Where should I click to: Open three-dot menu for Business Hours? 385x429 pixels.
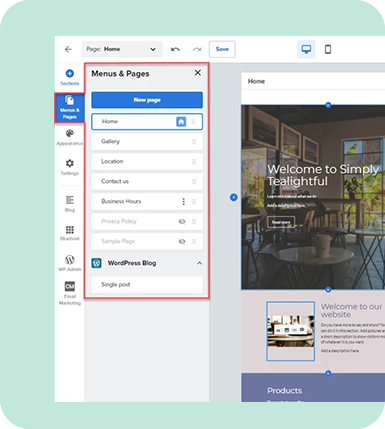[183, 202]
